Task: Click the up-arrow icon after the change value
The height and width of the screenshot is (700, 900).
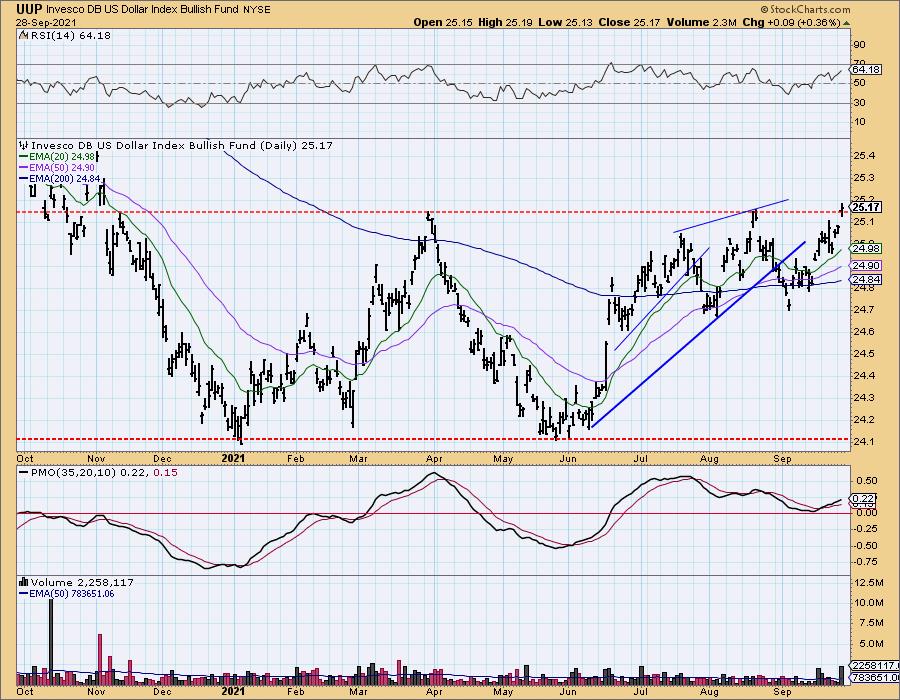Action: pyautogui.click(x=846, y=23)
